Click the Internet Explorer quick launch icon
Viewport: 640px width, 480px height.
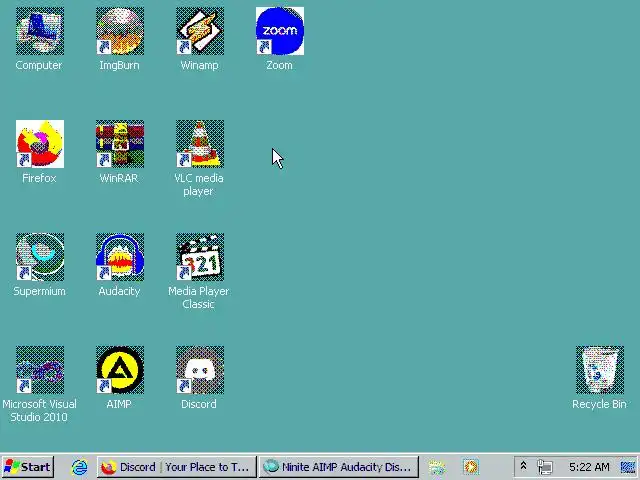[79, 467]
